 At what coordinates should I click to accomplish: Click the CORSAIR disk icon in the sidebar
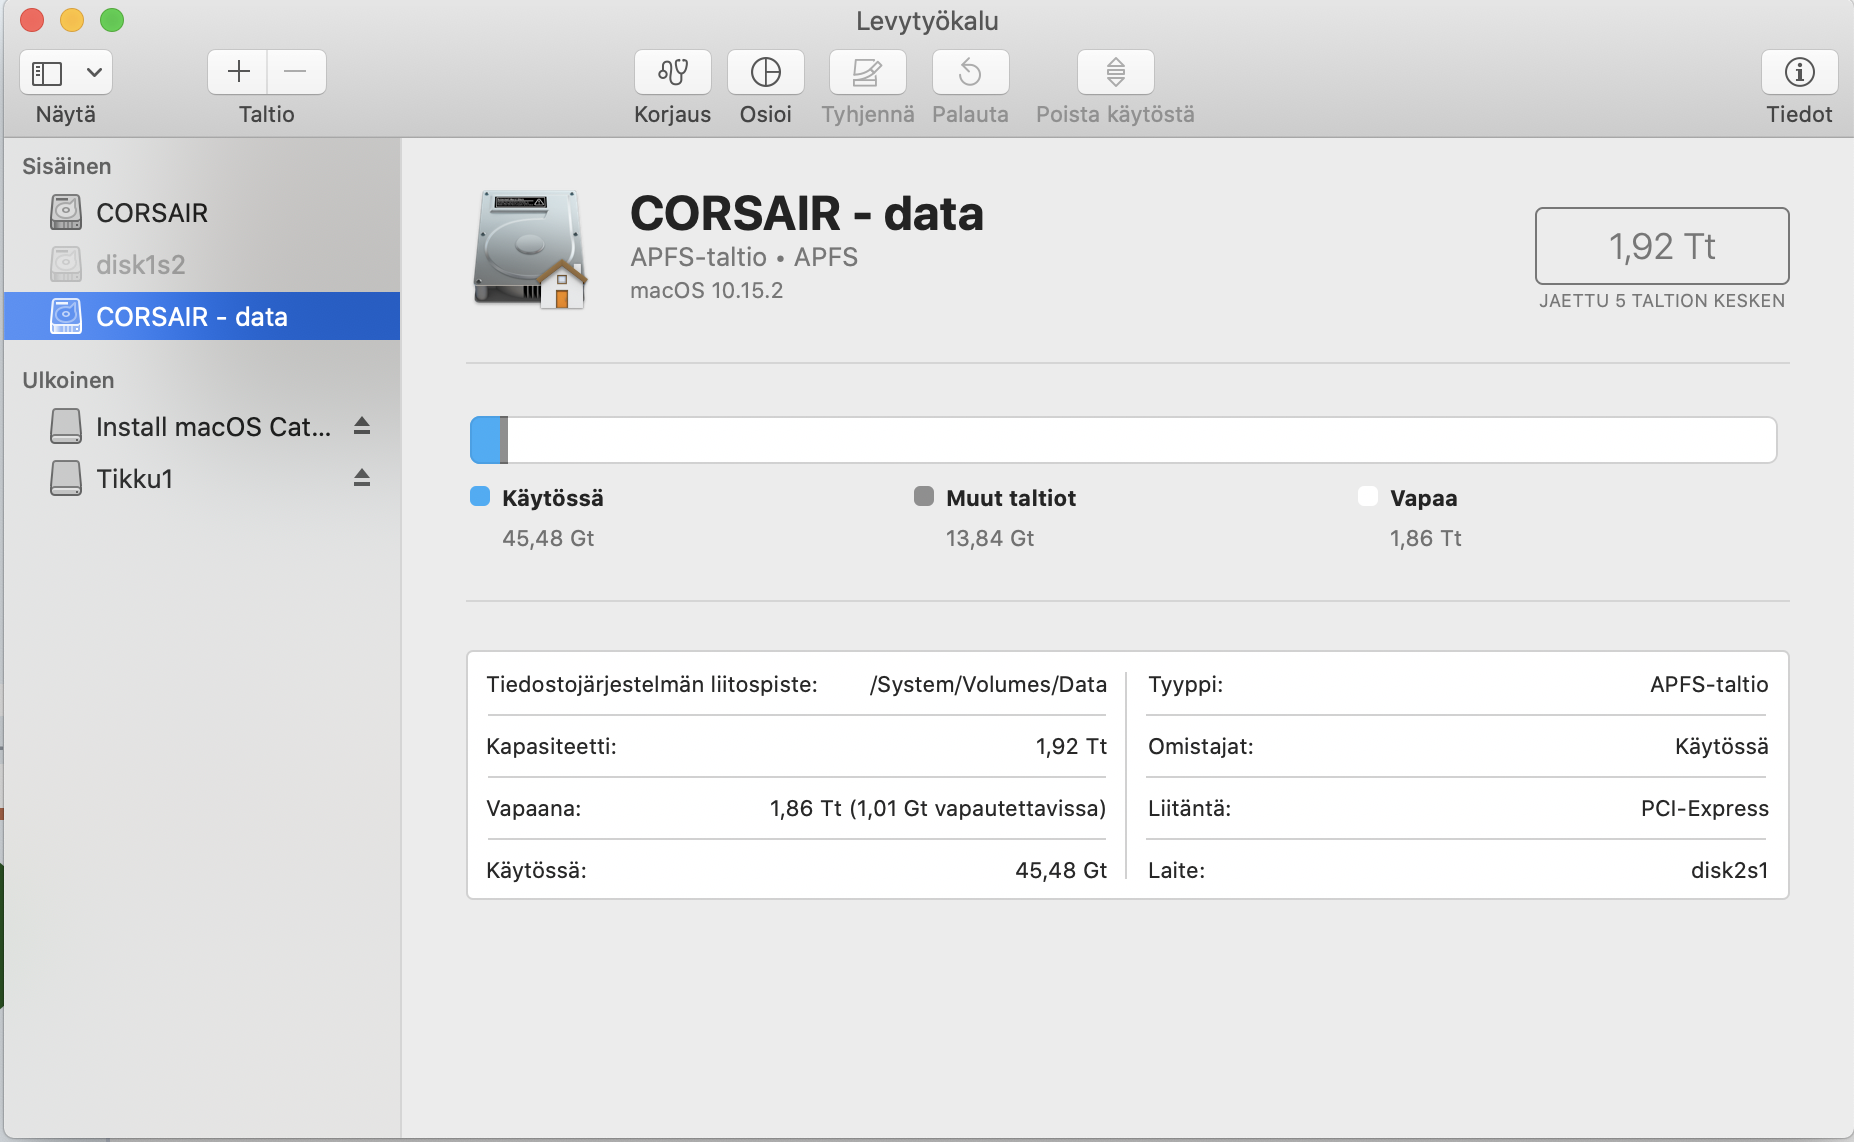(x=66, y=212)
